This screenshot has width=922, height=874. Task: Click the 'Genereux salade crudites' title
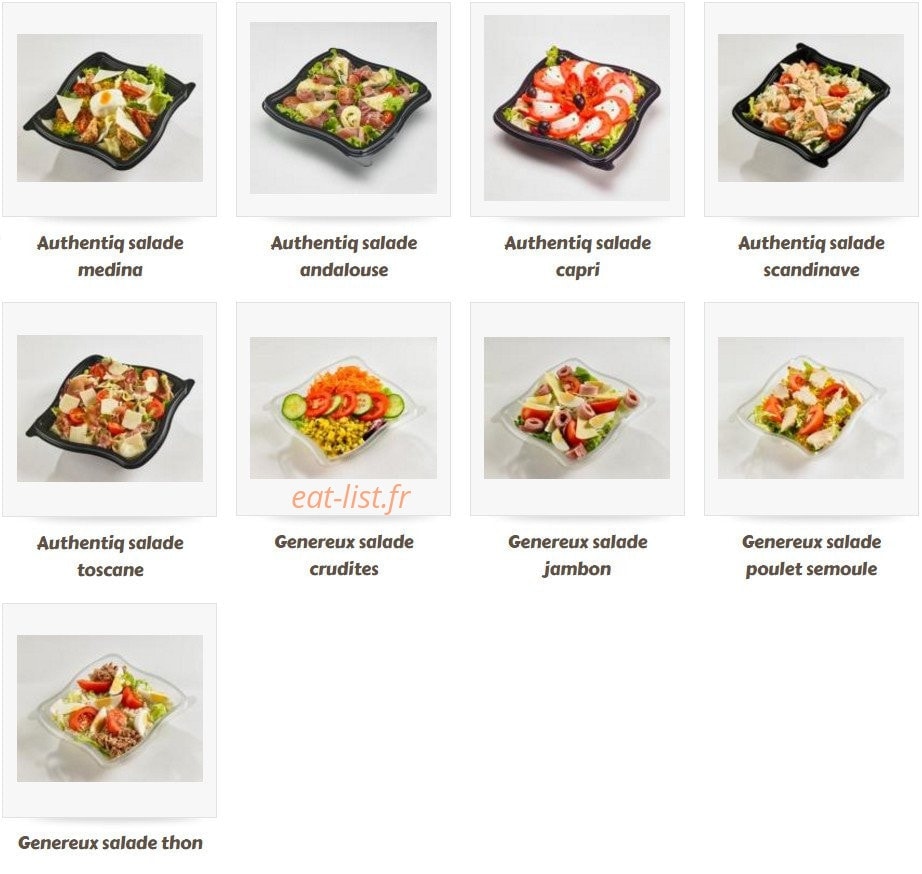343,555
